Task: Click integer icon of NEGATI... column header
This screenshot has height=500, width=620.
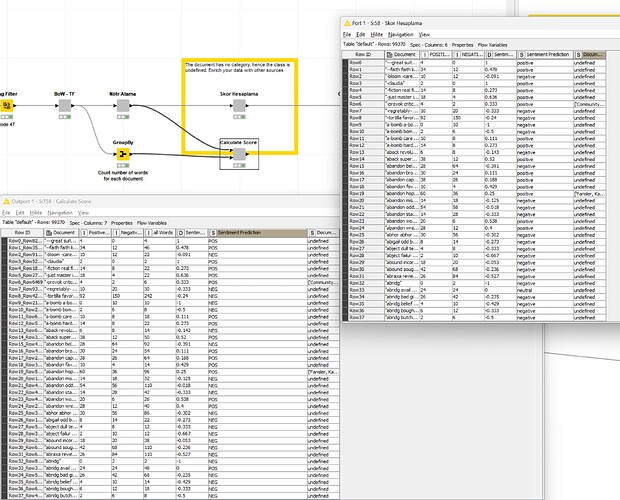Action: click(457, 55)
